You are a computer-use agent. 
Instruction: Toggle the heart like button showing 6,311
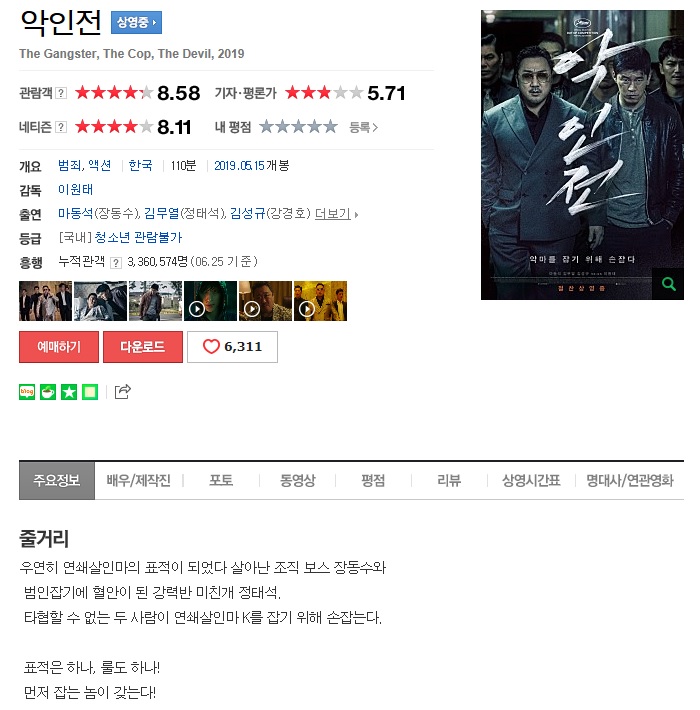coord(232,347)
